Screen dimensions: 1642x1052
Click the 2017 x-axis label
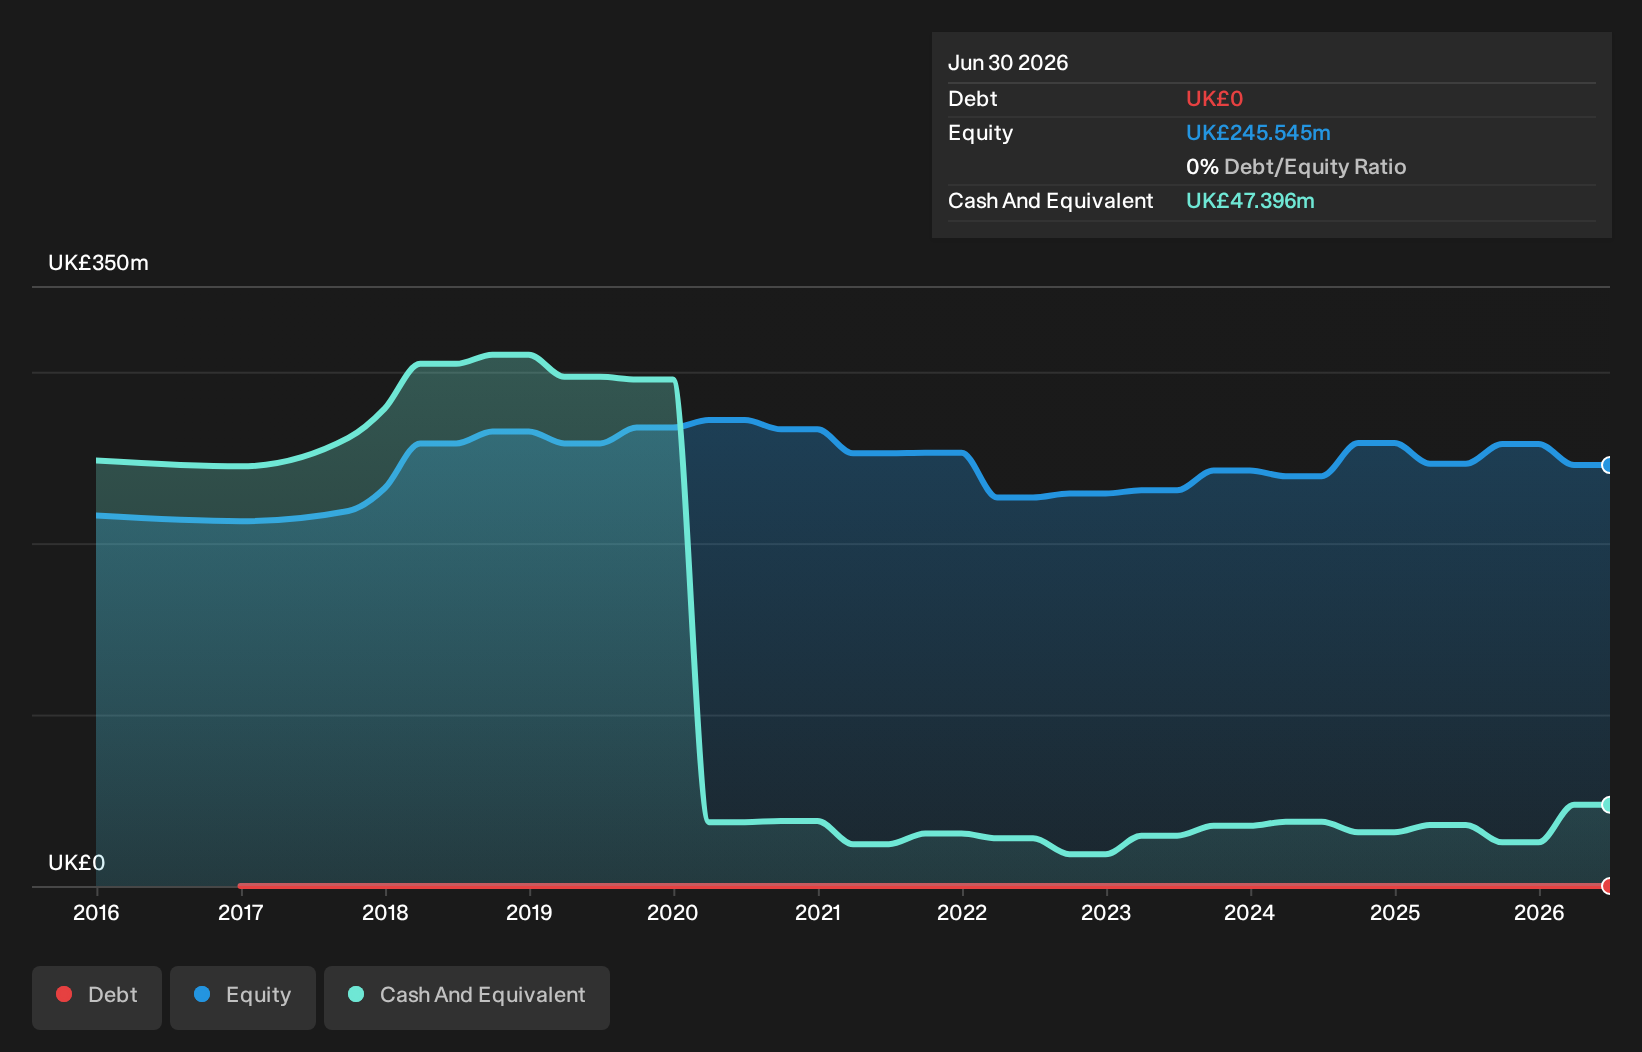[x=241, y=912]
